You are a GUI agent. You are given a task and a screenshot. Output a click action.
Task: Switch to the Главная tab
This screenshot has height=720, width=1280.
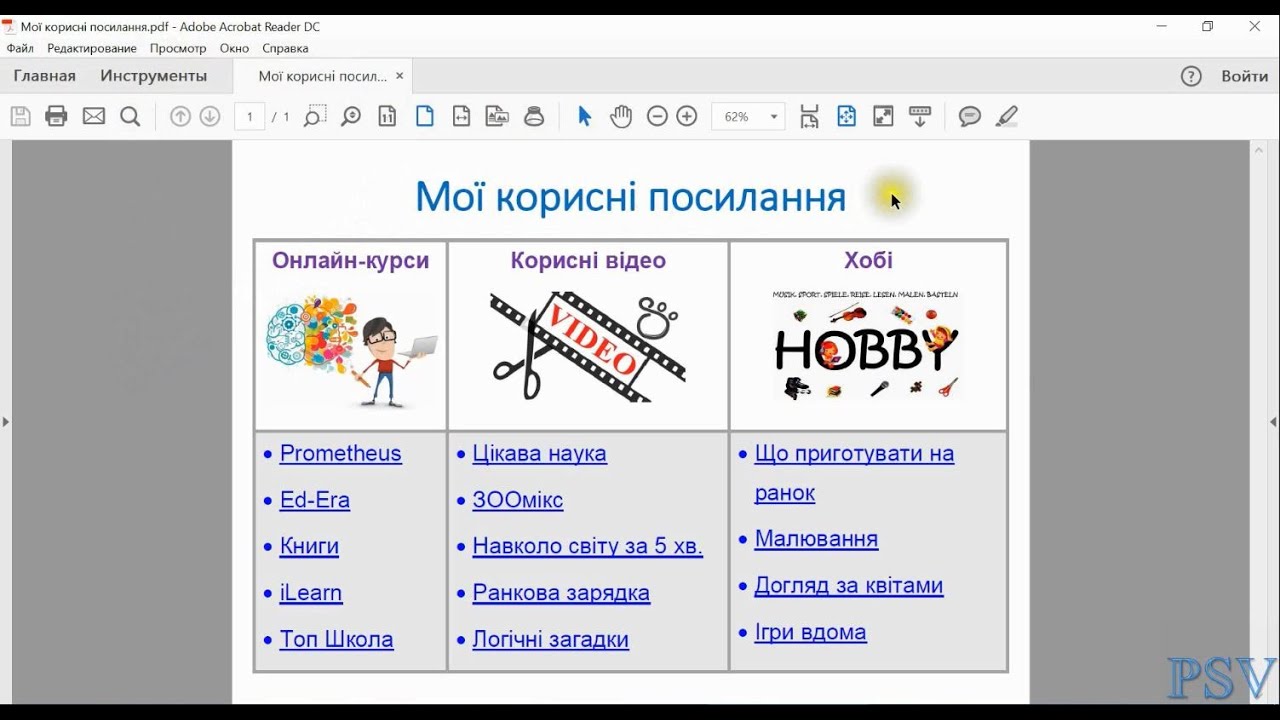[44, 76]
